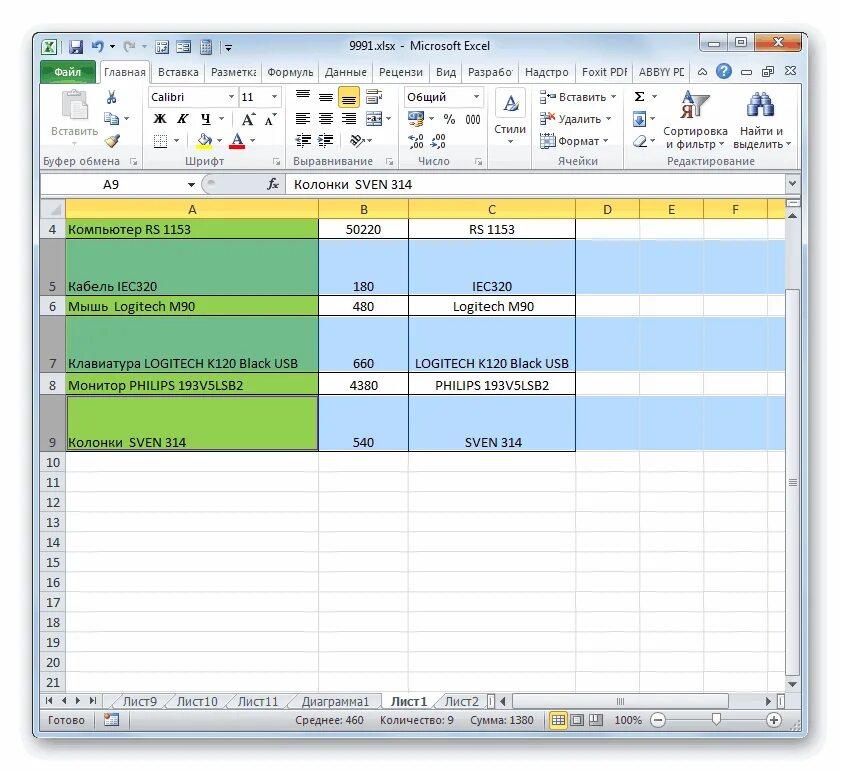Image resolution: width=841 pixels, height=771 pixels.
Task: Switch to the Данные ribbon tab
Action: click(346, 72)
